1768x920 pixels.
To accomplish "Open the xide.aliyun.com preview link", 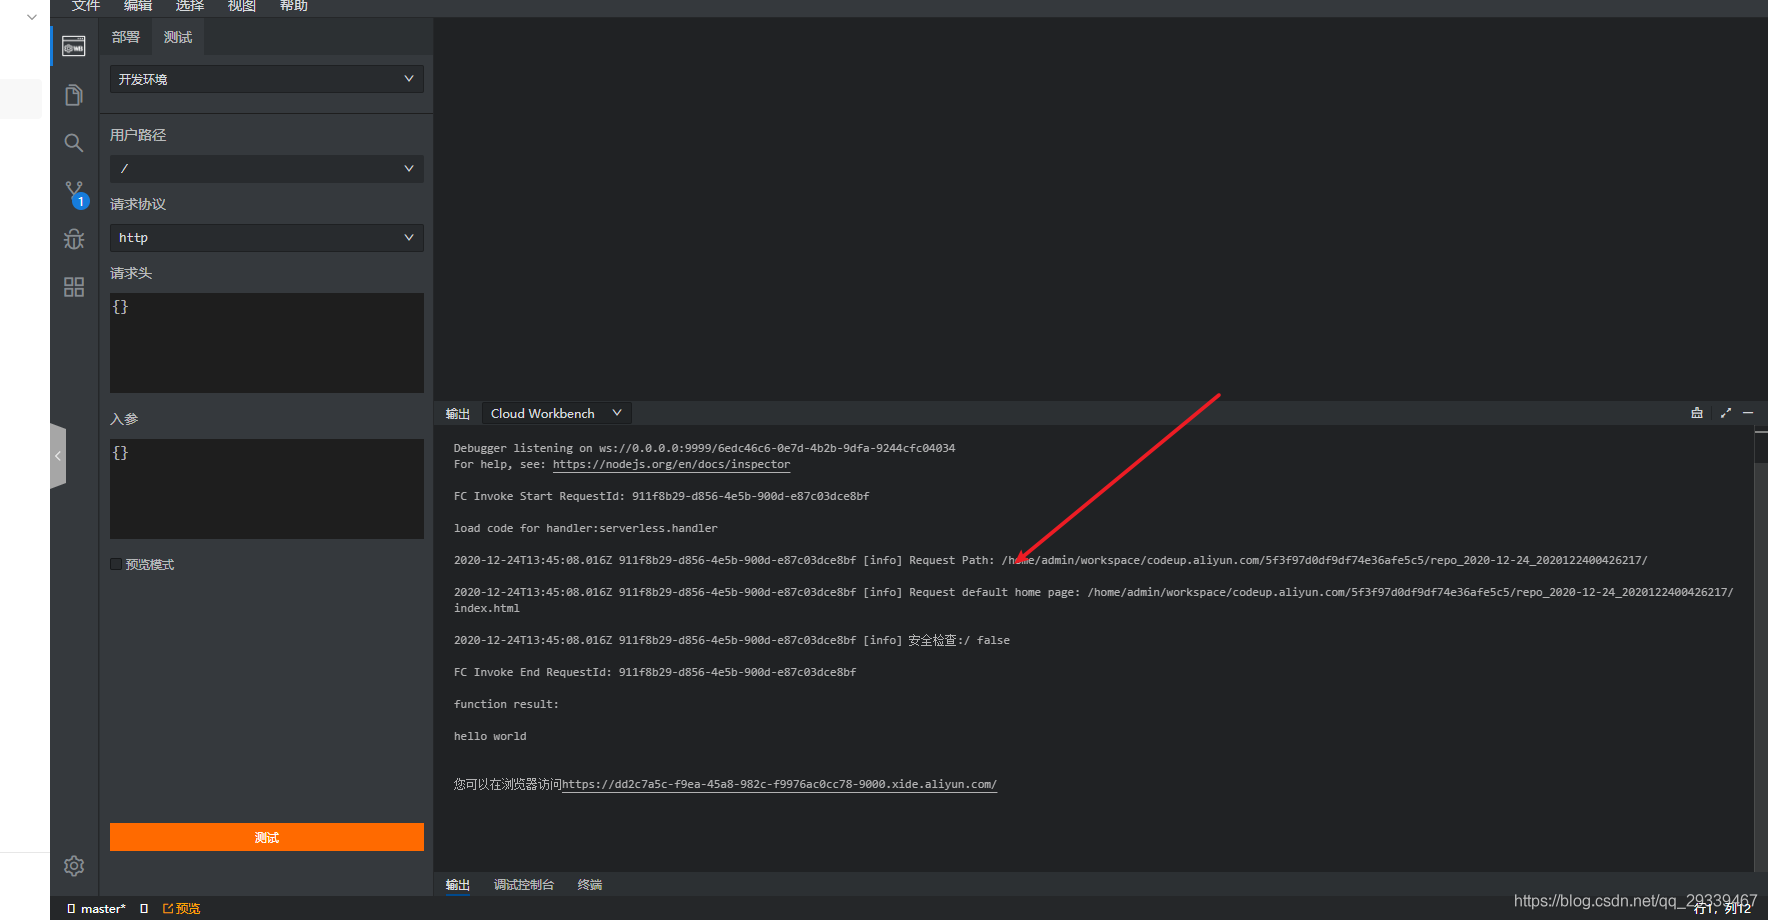I will coord(779,784).
